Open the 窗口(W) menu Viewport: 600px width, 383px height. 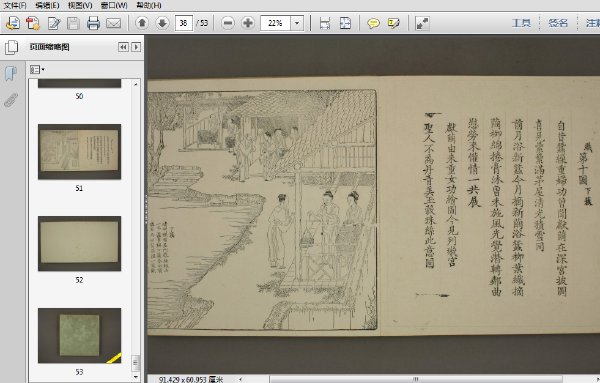(114, 5)
